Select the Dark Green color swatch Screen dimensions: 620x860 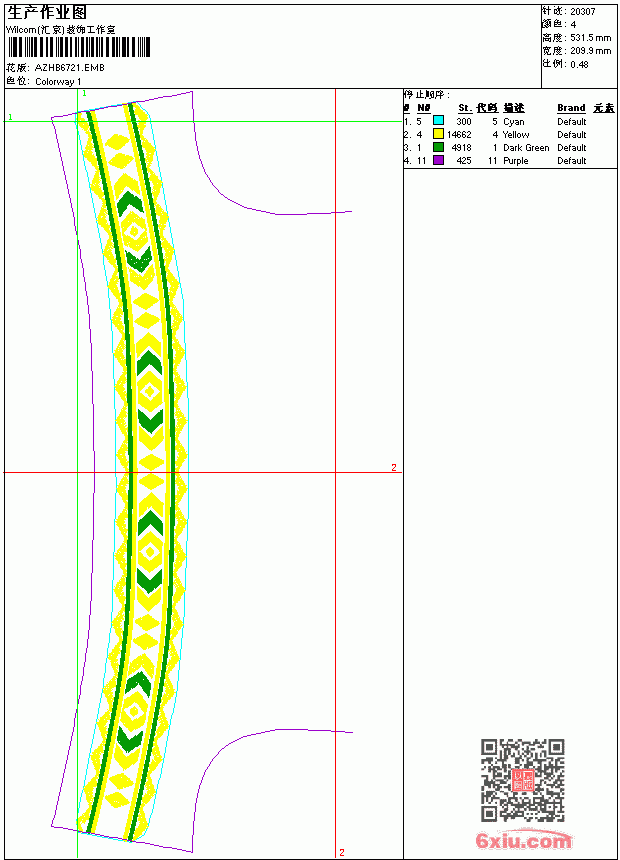[438, 147]
